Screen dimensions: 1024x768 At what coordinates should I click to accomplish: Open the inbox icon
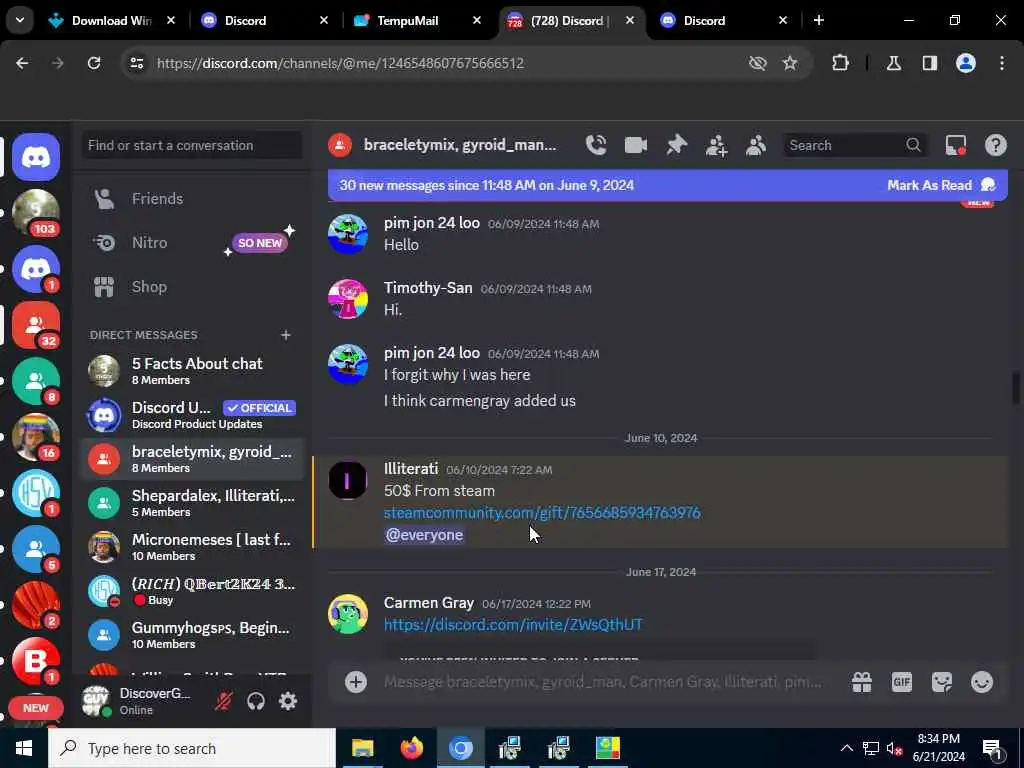click(955, 145)
